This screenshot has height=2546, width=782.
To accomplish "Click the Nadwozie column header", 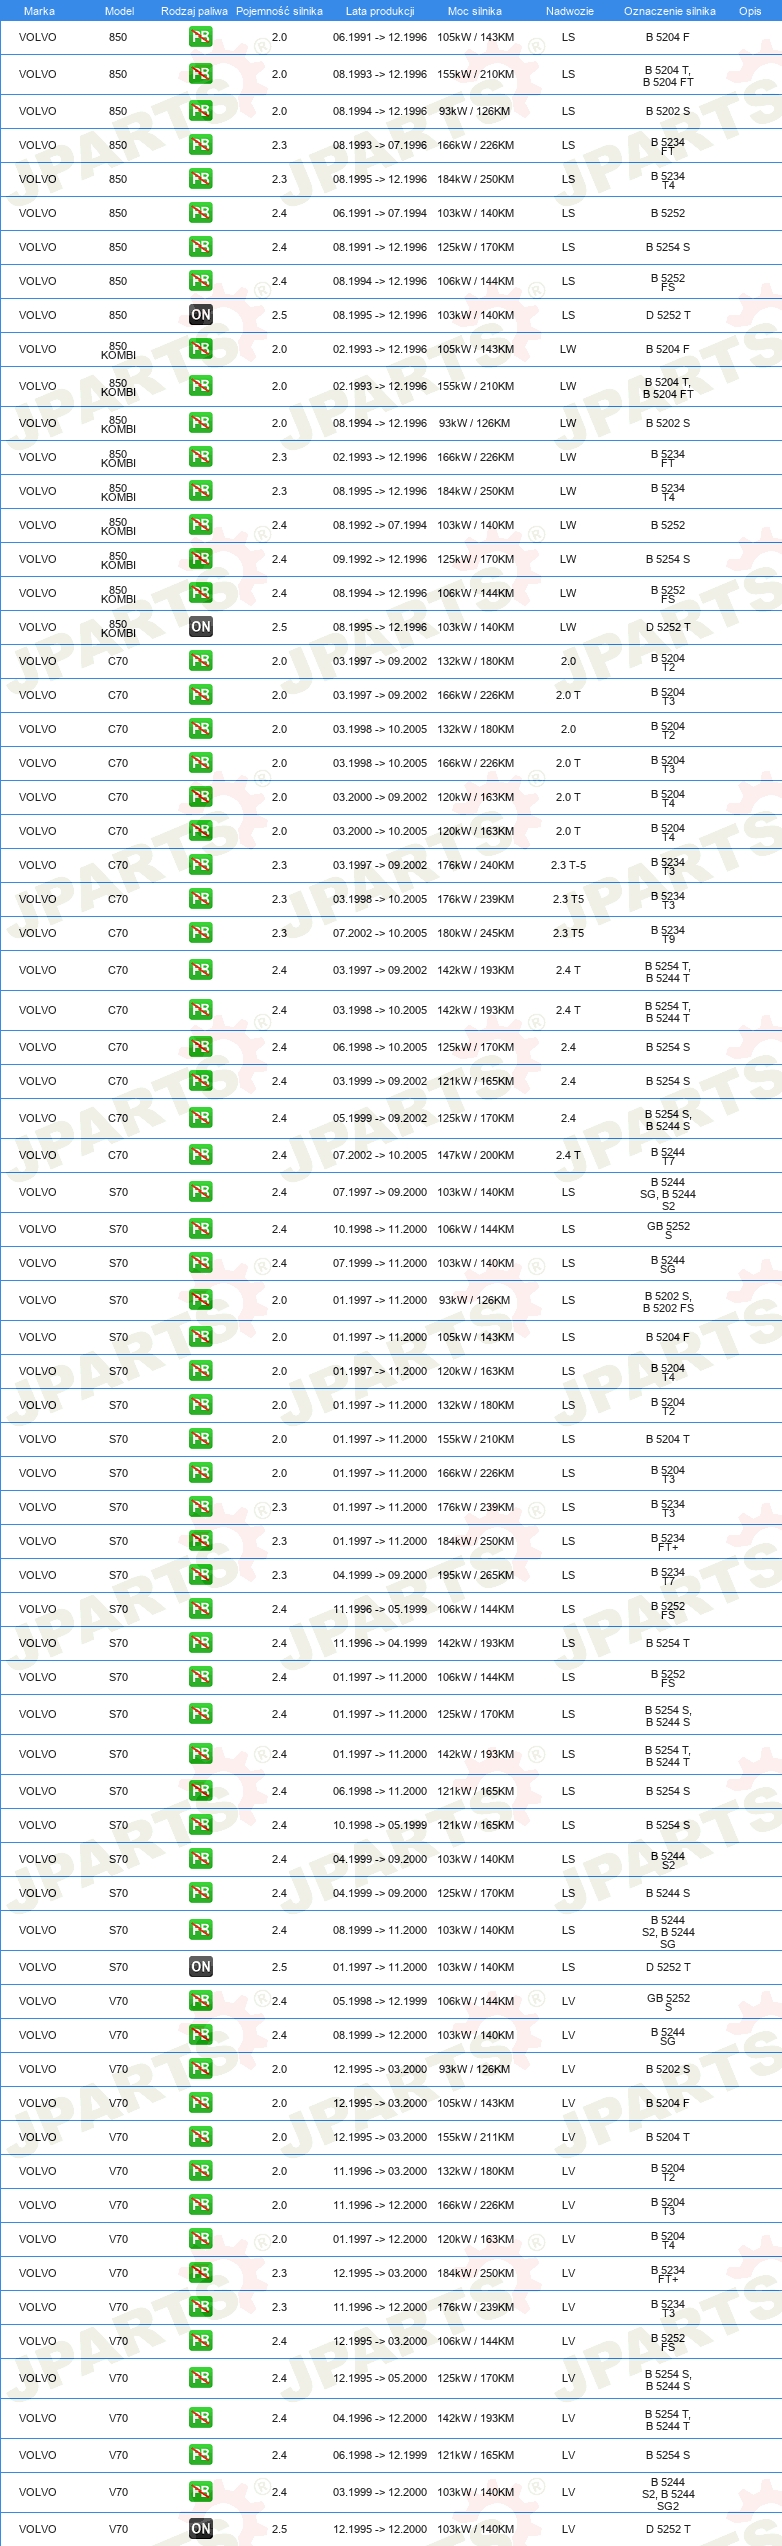I will (x=569, y=11).
